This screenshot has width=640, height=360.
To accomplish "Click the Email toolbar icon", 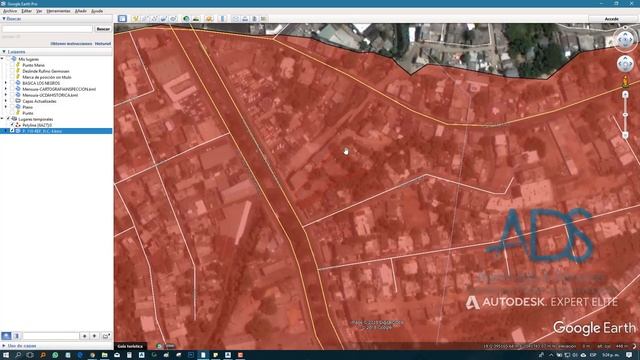I will click(x=236, y=19).
